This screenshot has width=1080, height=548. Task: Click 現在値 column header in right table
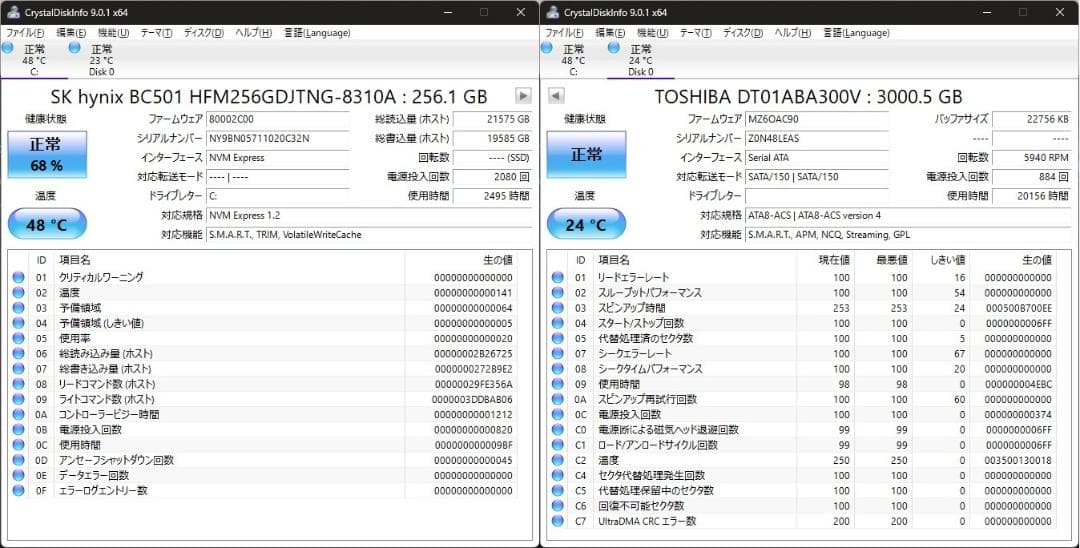point(824,260)
